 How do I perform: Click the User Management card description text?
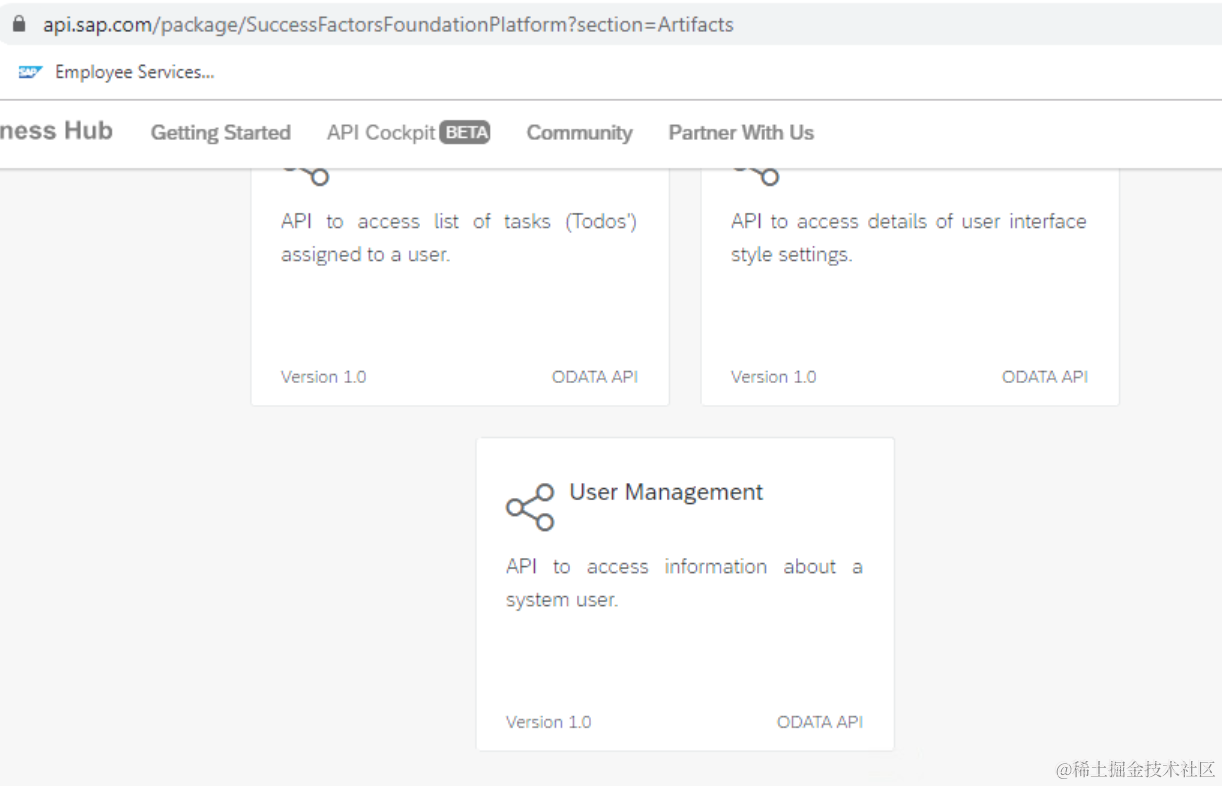(684, 583)
